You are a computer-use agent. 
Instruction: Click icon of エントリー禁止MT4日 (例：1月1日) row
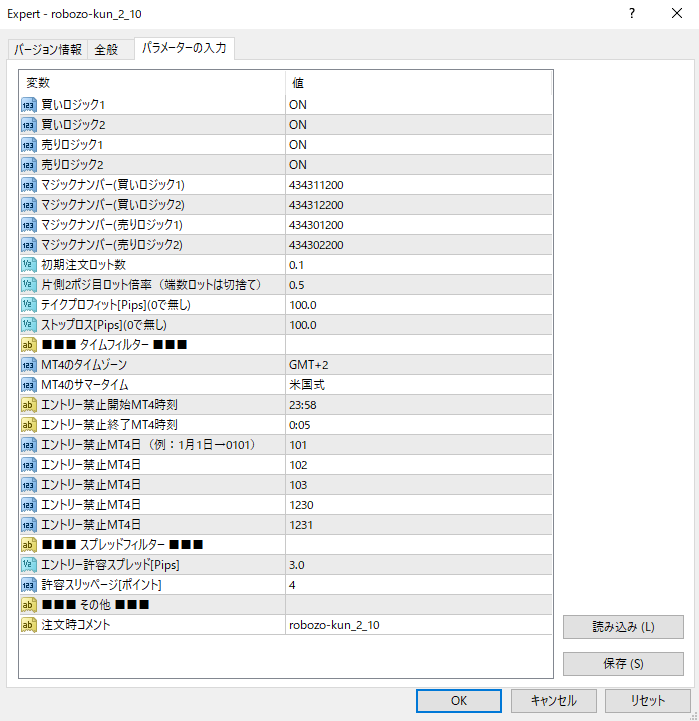29,445
